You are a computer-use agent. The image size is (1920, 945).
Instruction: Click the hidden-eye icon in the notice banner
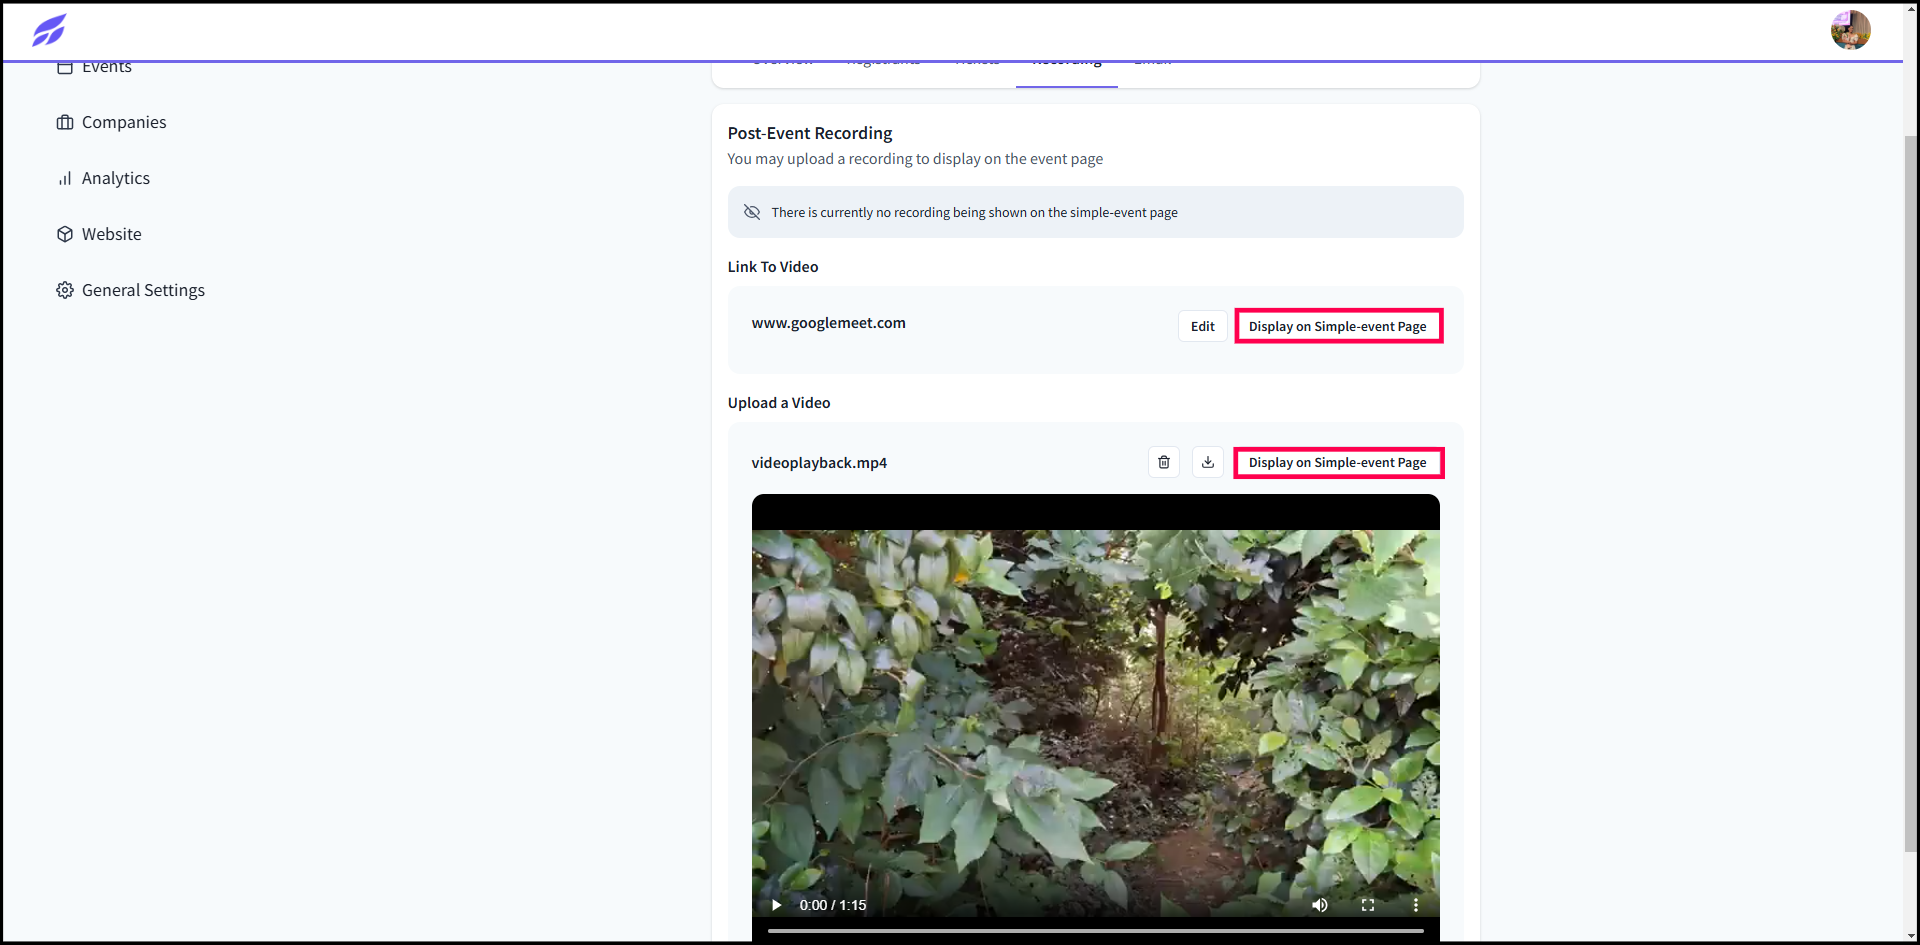click(x=752, y=212)
